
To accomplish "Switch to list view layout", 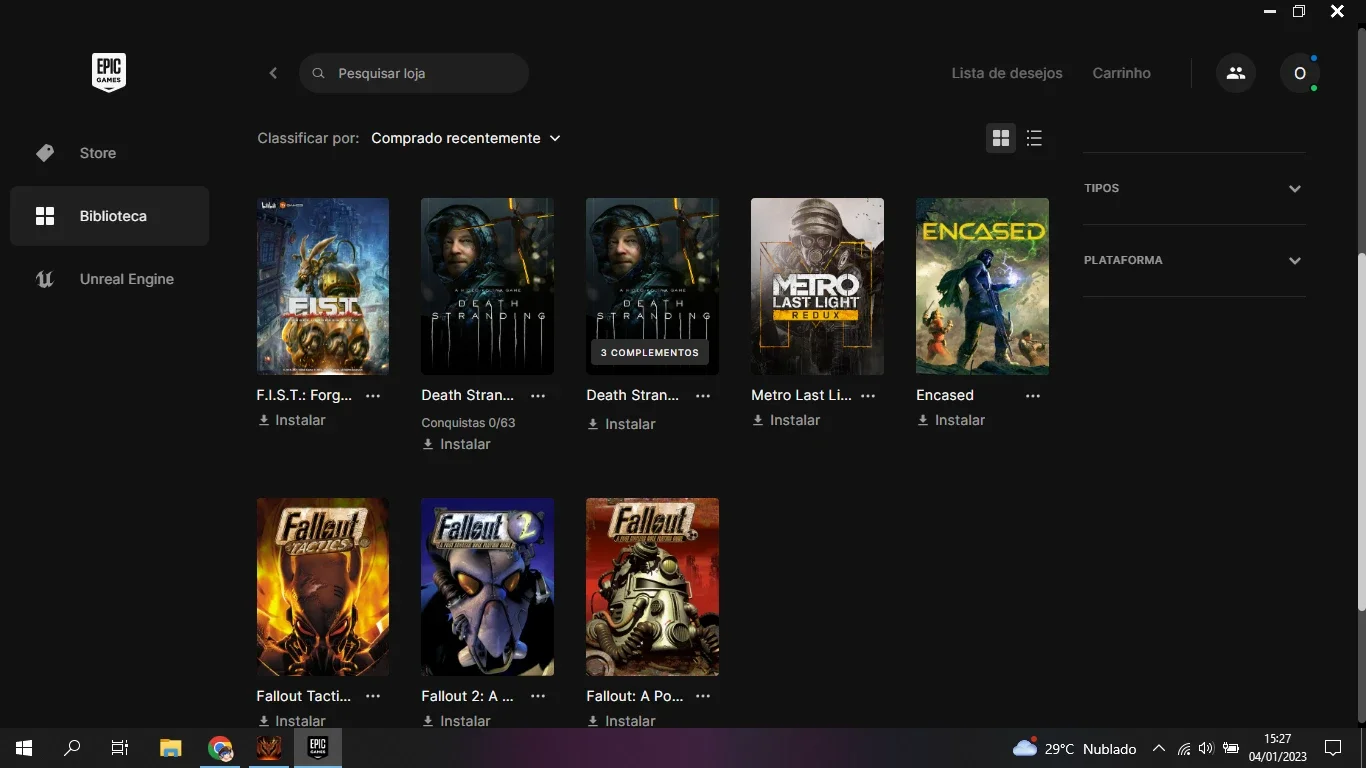I will (1034, 138).
